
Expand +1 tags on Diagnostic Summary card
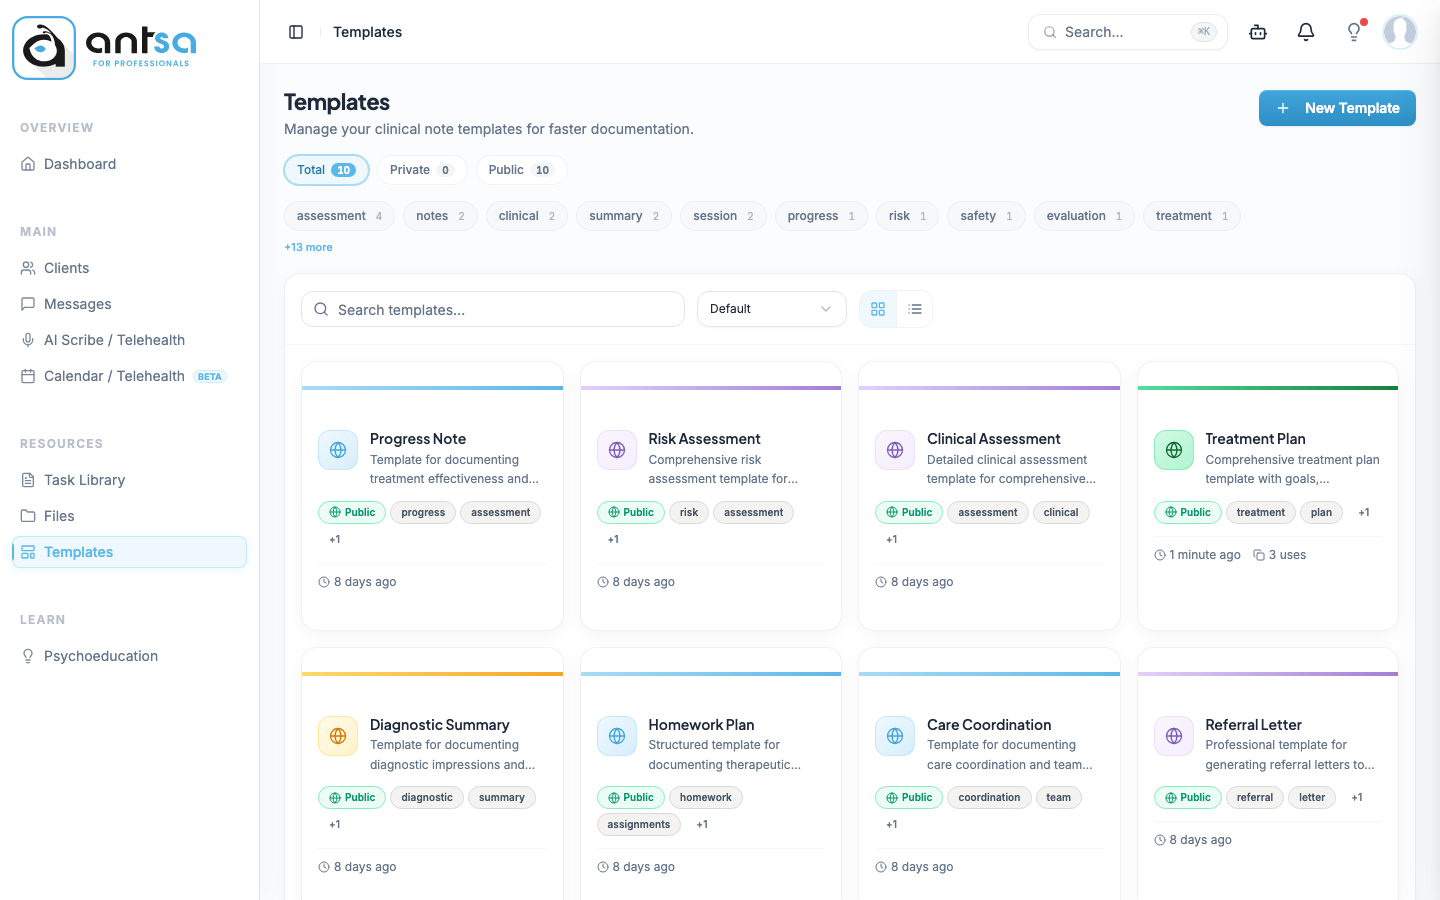[x=335, y=825]
